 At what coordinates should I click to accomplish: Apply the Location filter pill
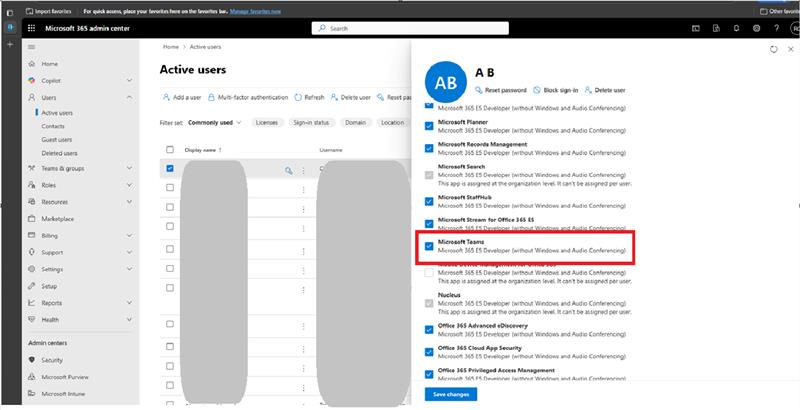392,122
